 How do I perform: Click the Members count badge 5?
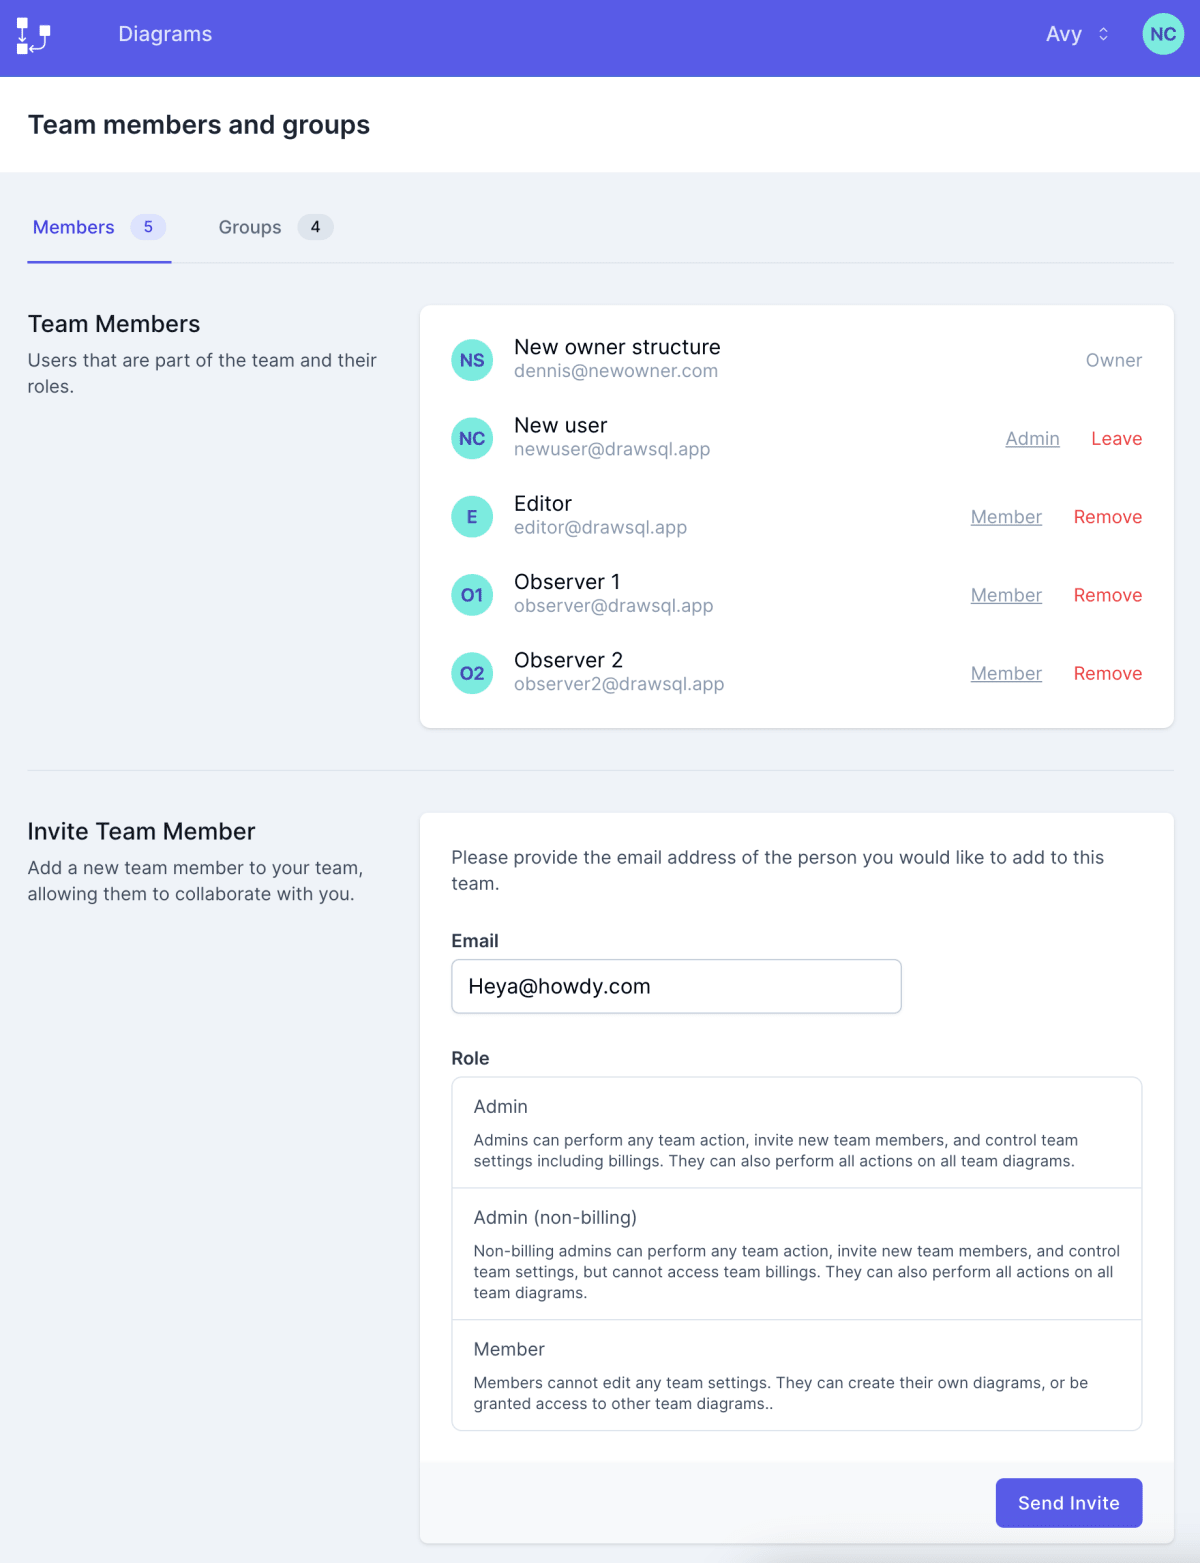(148, 227)
